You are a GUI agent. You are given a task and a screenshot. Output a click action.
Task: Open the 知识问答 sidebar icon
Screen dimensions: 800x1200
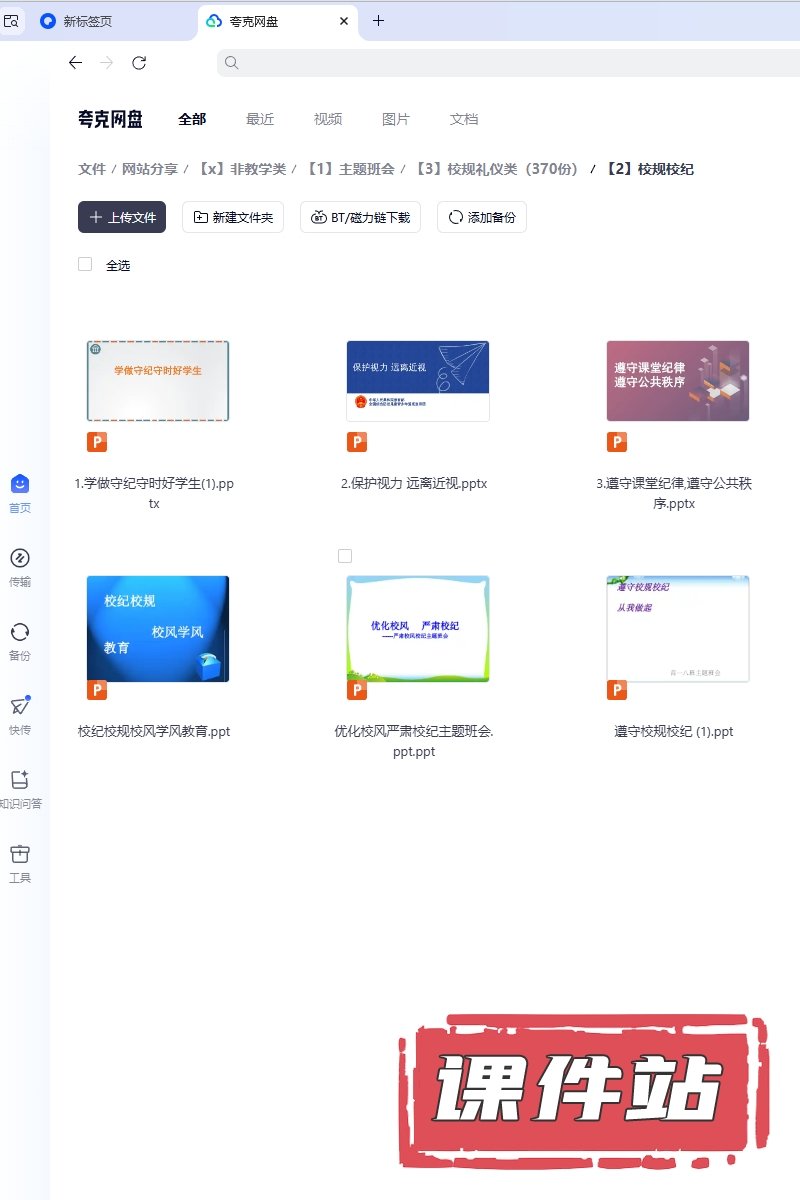[20, 781]
